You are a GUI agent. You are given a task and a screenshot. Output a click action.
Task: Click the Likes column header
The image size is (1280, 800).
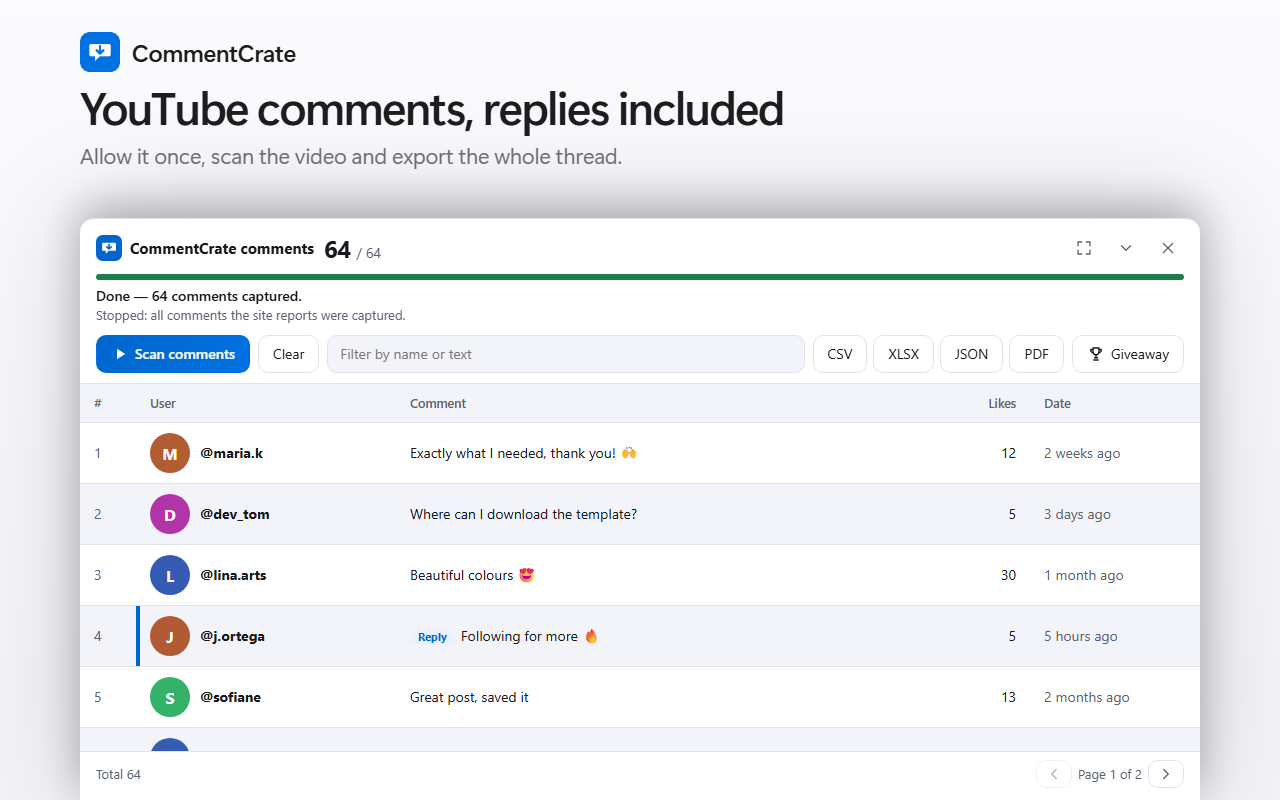coord(1002,404)
